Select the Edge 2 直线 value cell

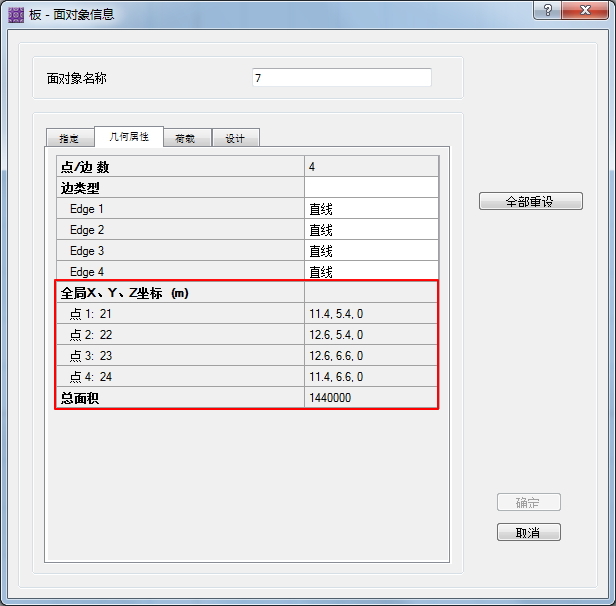pyautogui.click(x=371, y=230)
